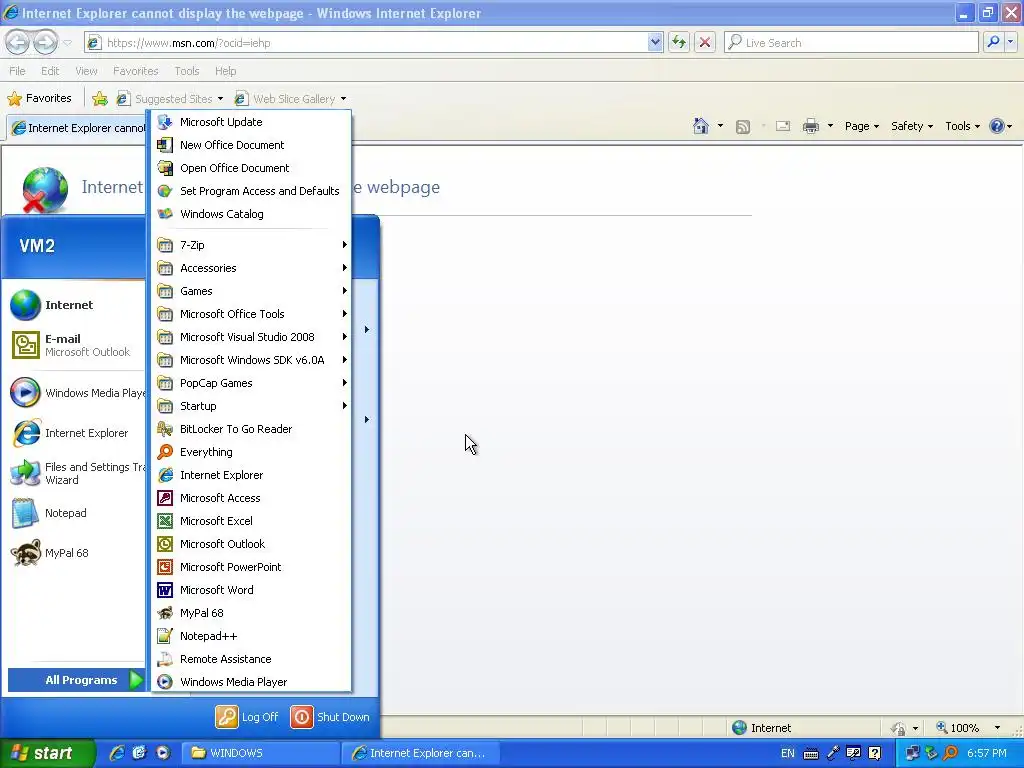Start the Everything search program
This screenshot has width=1024, height=768.
(x=251, y=452)
